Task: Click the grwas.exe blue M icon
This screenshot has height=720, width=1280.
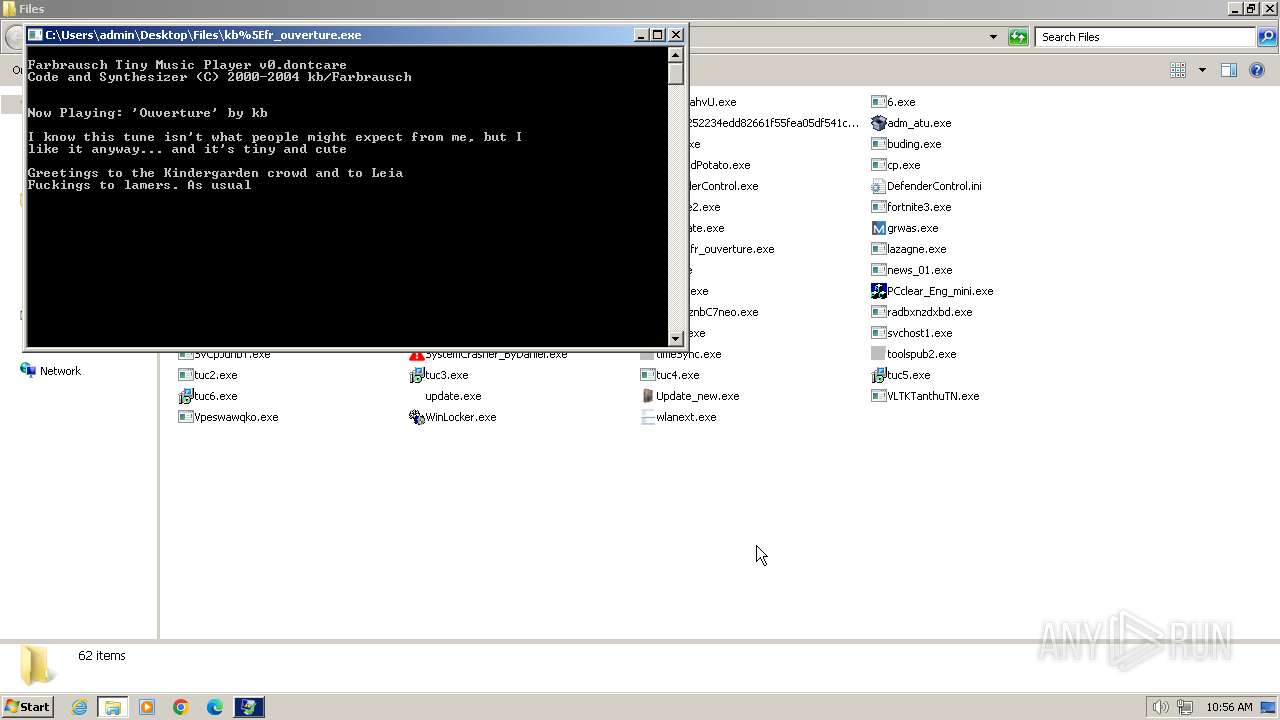Action: (878, 228)
